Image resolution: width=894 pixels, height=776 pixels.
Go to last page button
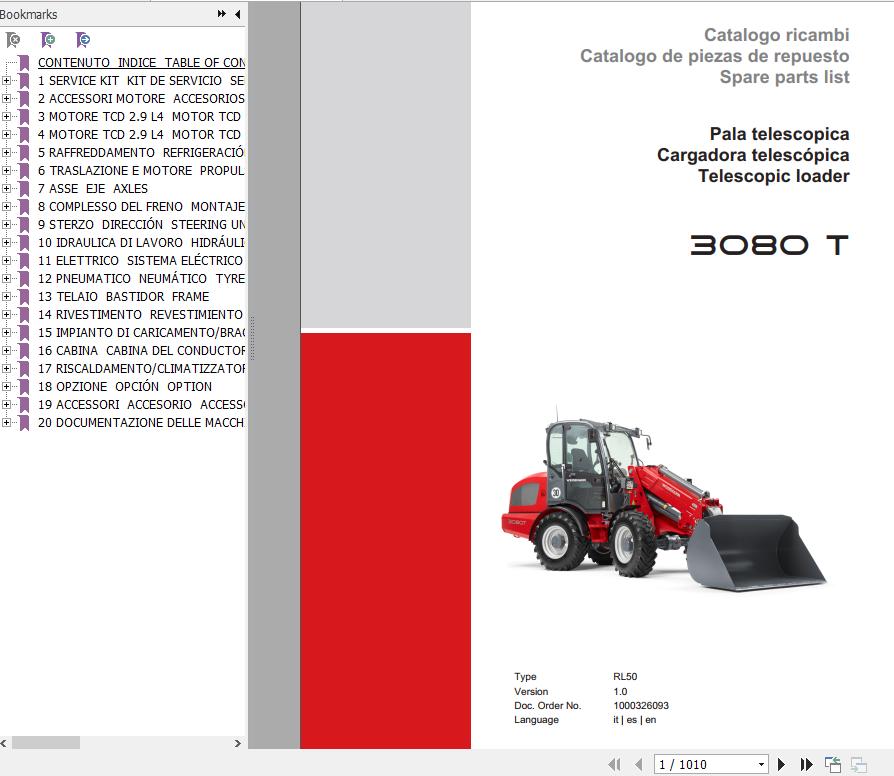click(x=806, y=764)
